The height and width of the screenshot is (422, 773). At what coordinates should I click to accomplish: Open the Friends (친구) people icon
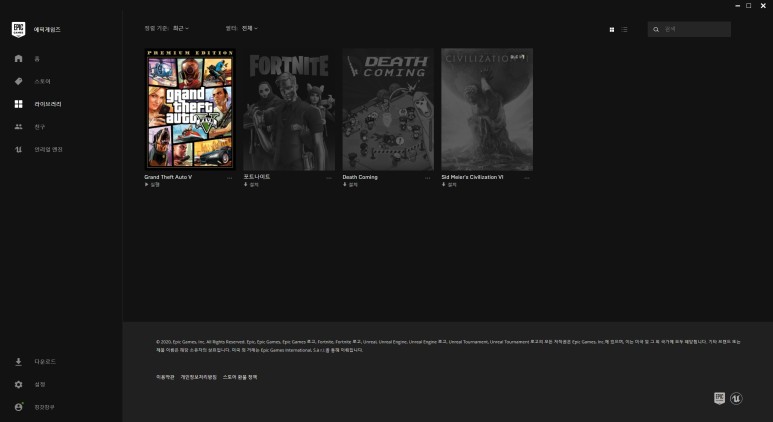pos(18,127)
